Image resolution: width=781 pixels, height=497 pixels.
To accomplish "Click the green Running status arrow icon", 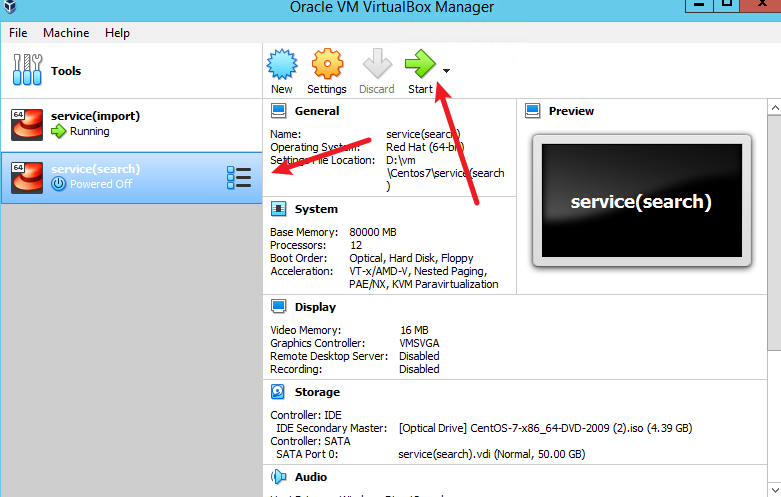I will (x=59, y=131).
